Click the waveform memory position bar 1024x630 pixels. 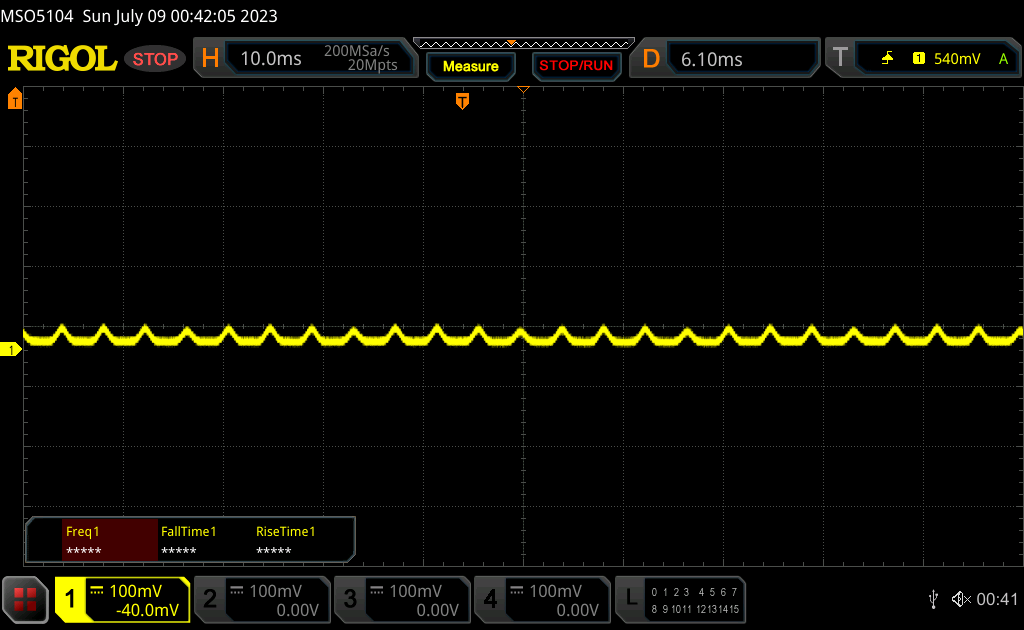coord(524,44)
